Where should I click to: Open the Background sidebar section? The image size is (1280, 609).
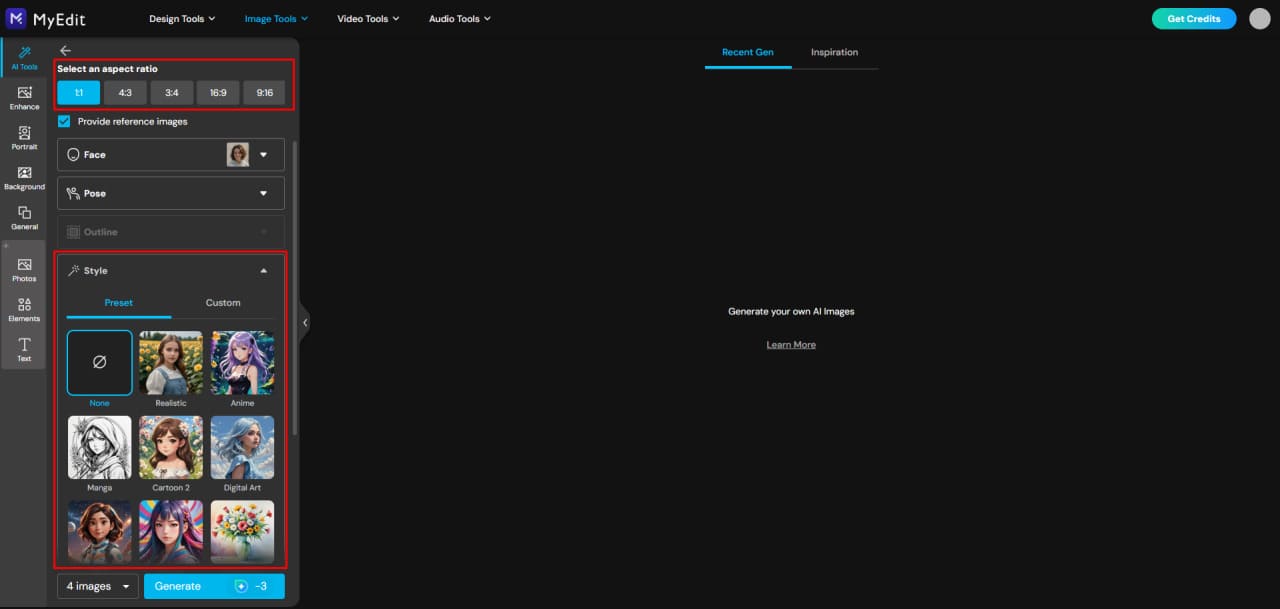[24, 178]
